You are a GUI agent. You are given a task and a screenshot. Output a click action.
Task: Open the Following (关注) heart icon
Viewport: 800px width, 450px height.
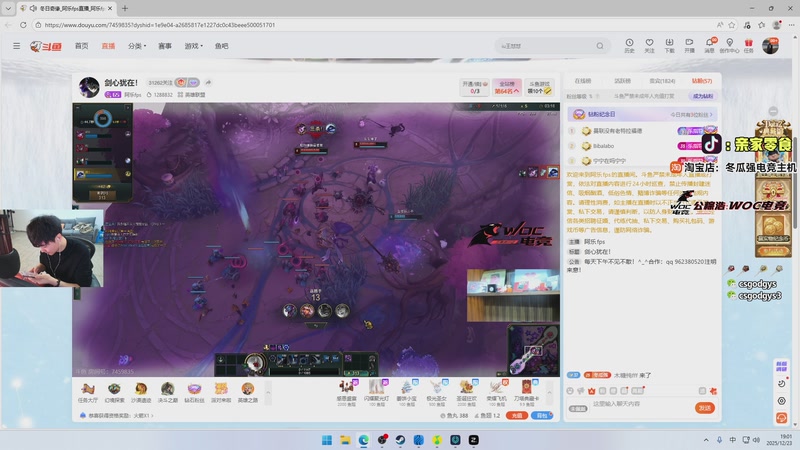coord(649,43)
